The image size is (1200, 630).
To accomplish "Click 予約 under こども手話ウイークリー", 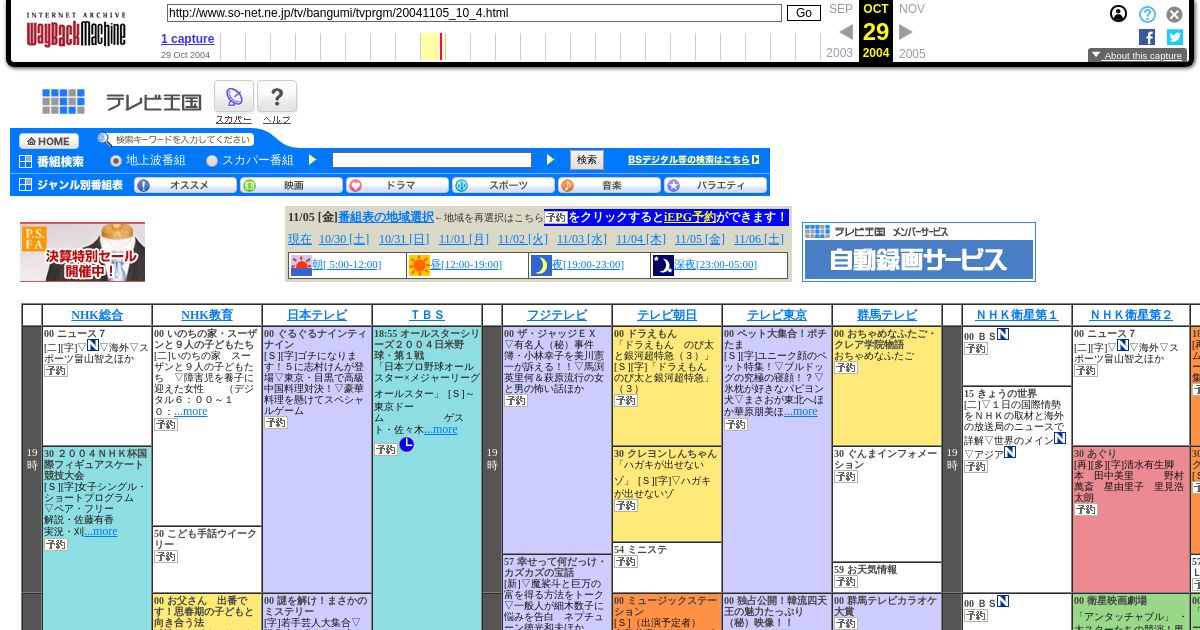I will click(x=165, y=557).
